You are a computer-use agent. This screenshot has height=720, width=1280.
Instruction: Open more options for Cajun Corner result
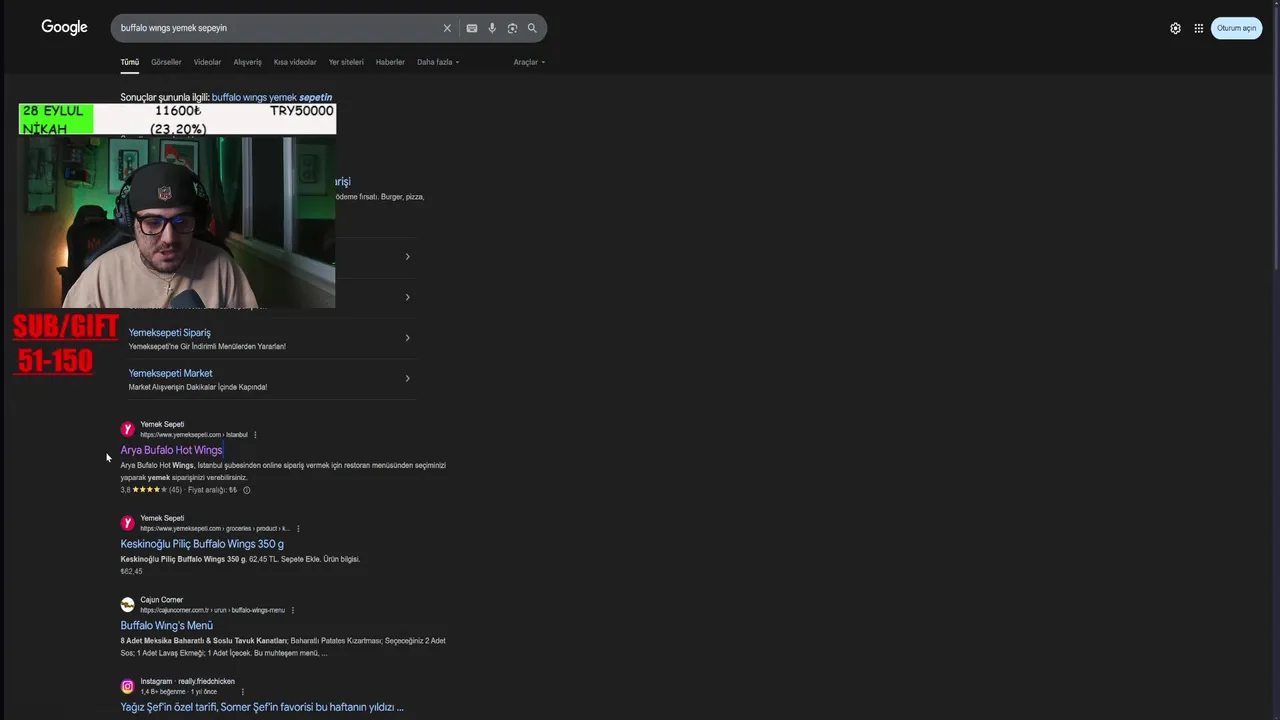click(293, 610)
